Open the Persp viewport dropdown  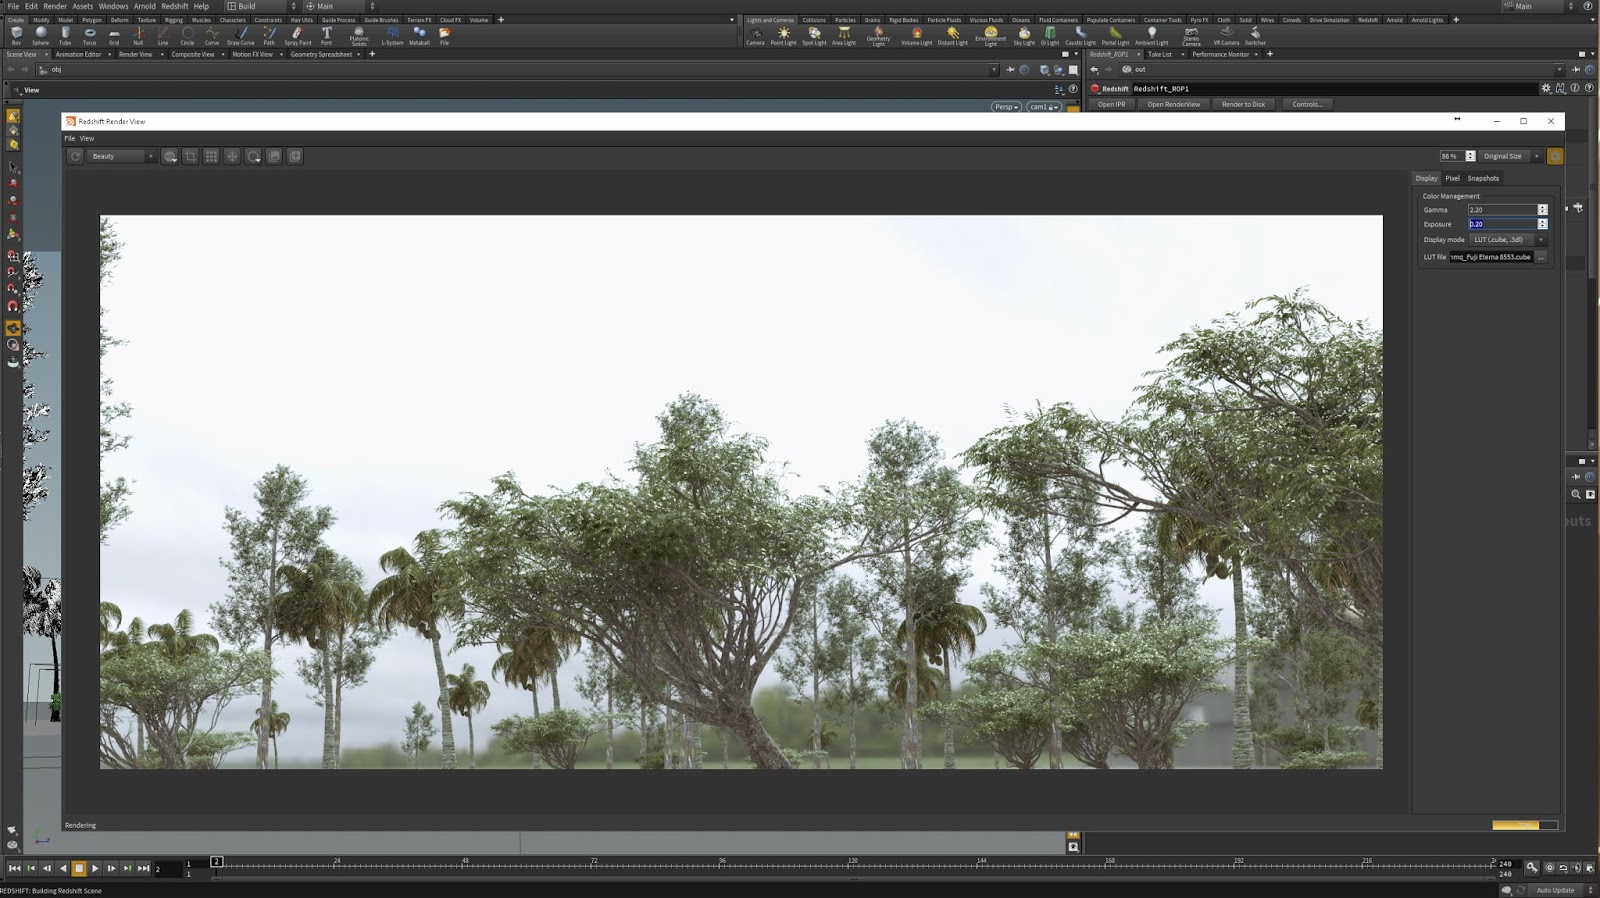click(1006, 107)
